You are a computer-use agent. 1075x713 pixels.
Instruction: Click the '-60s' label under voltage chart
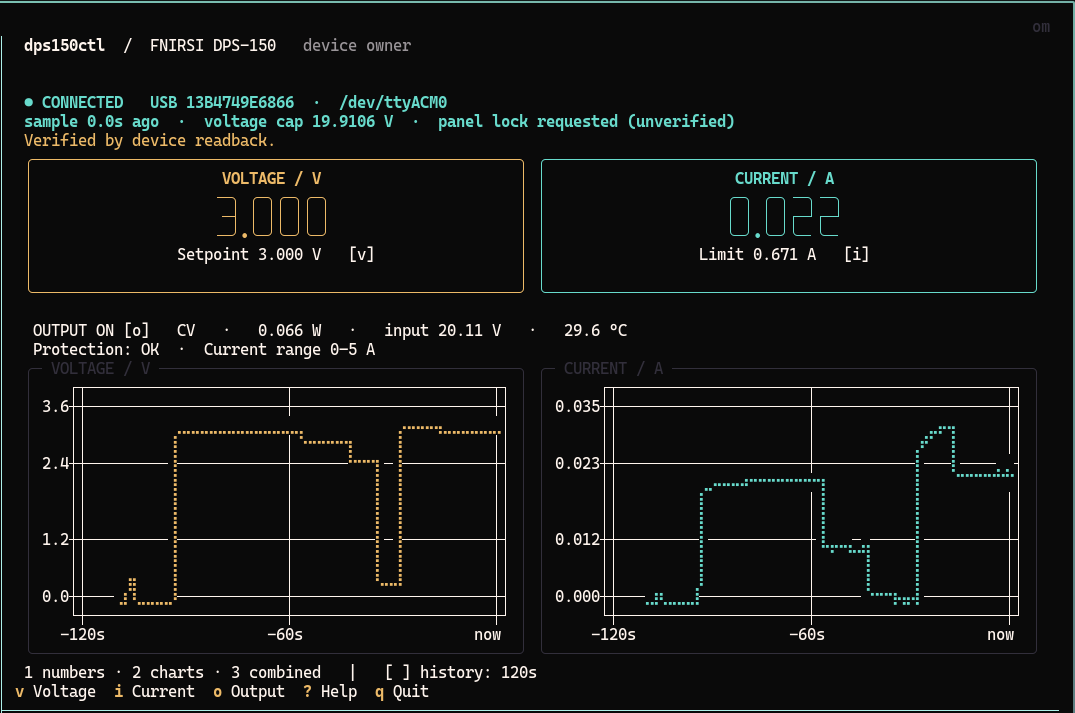pos(285,635)
